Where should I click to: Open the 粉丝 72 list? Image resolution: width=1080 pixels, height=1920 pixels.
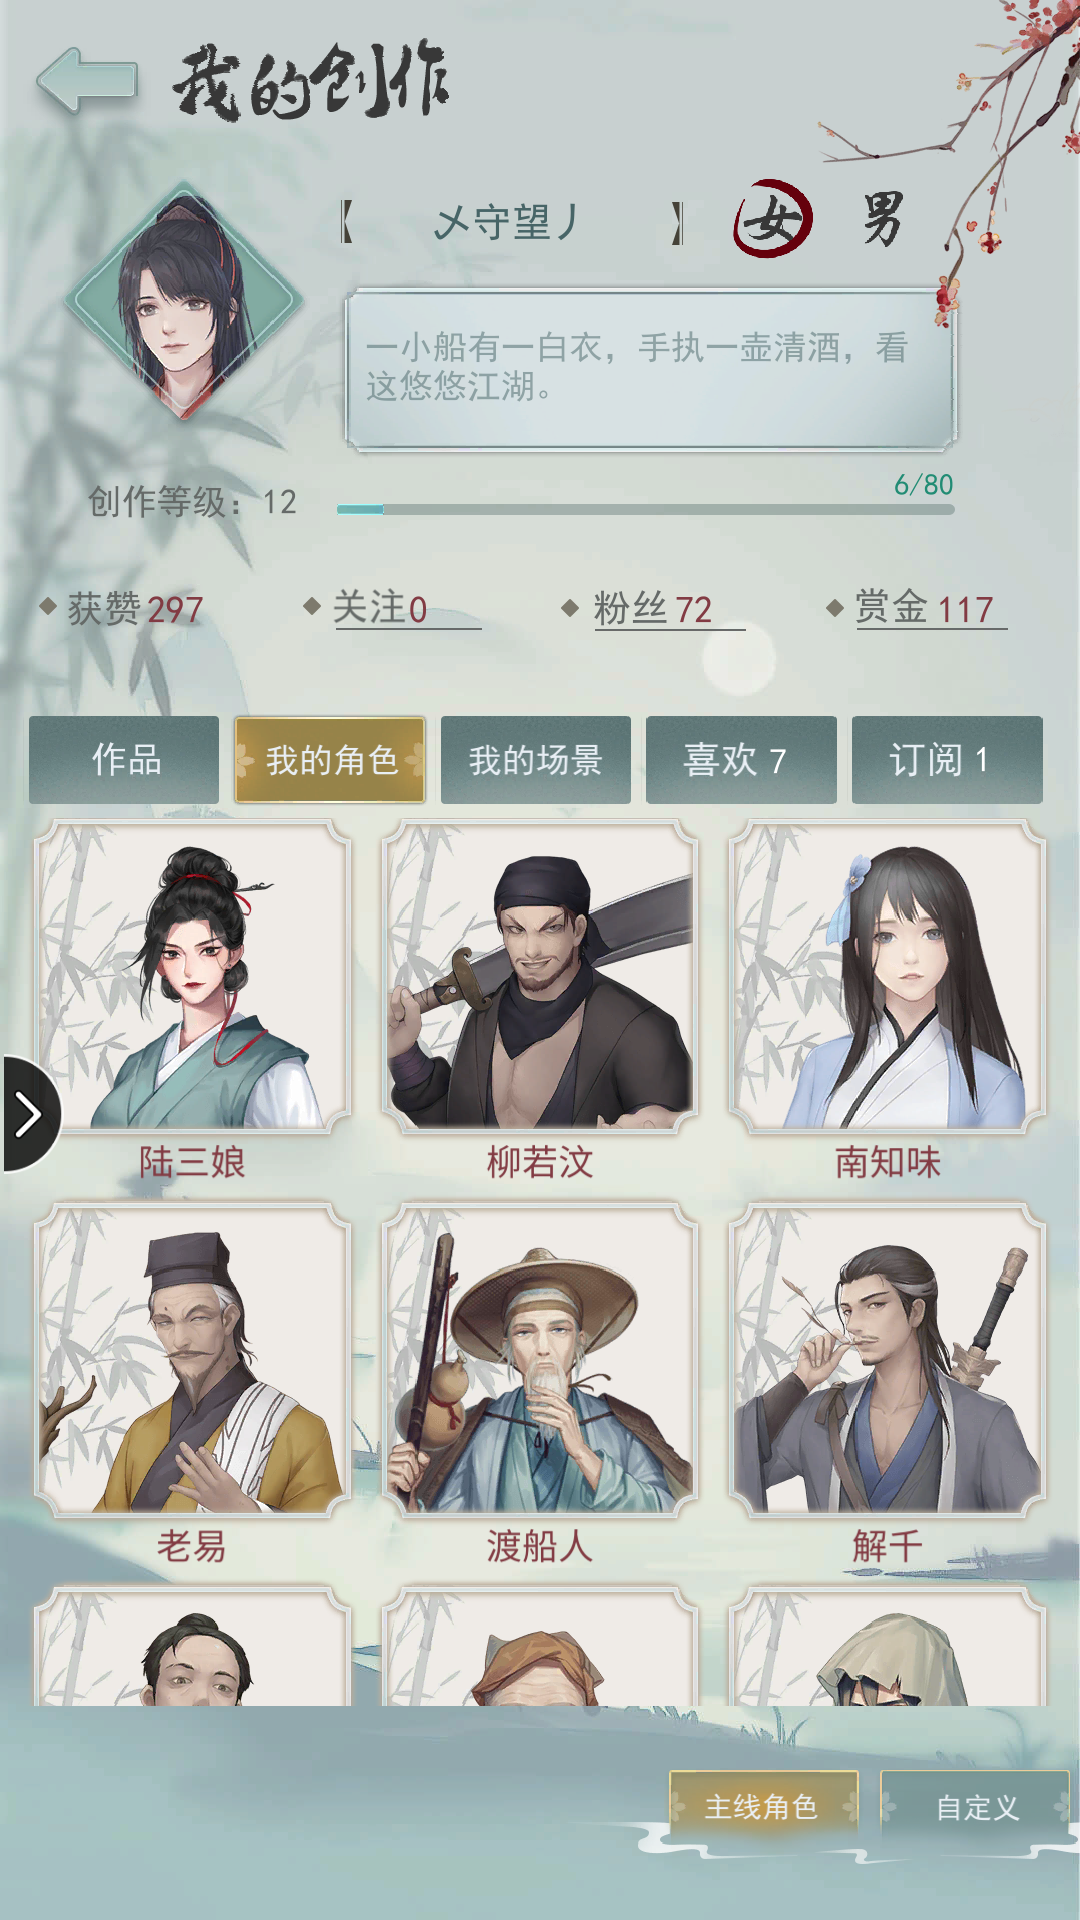(654, 608)
